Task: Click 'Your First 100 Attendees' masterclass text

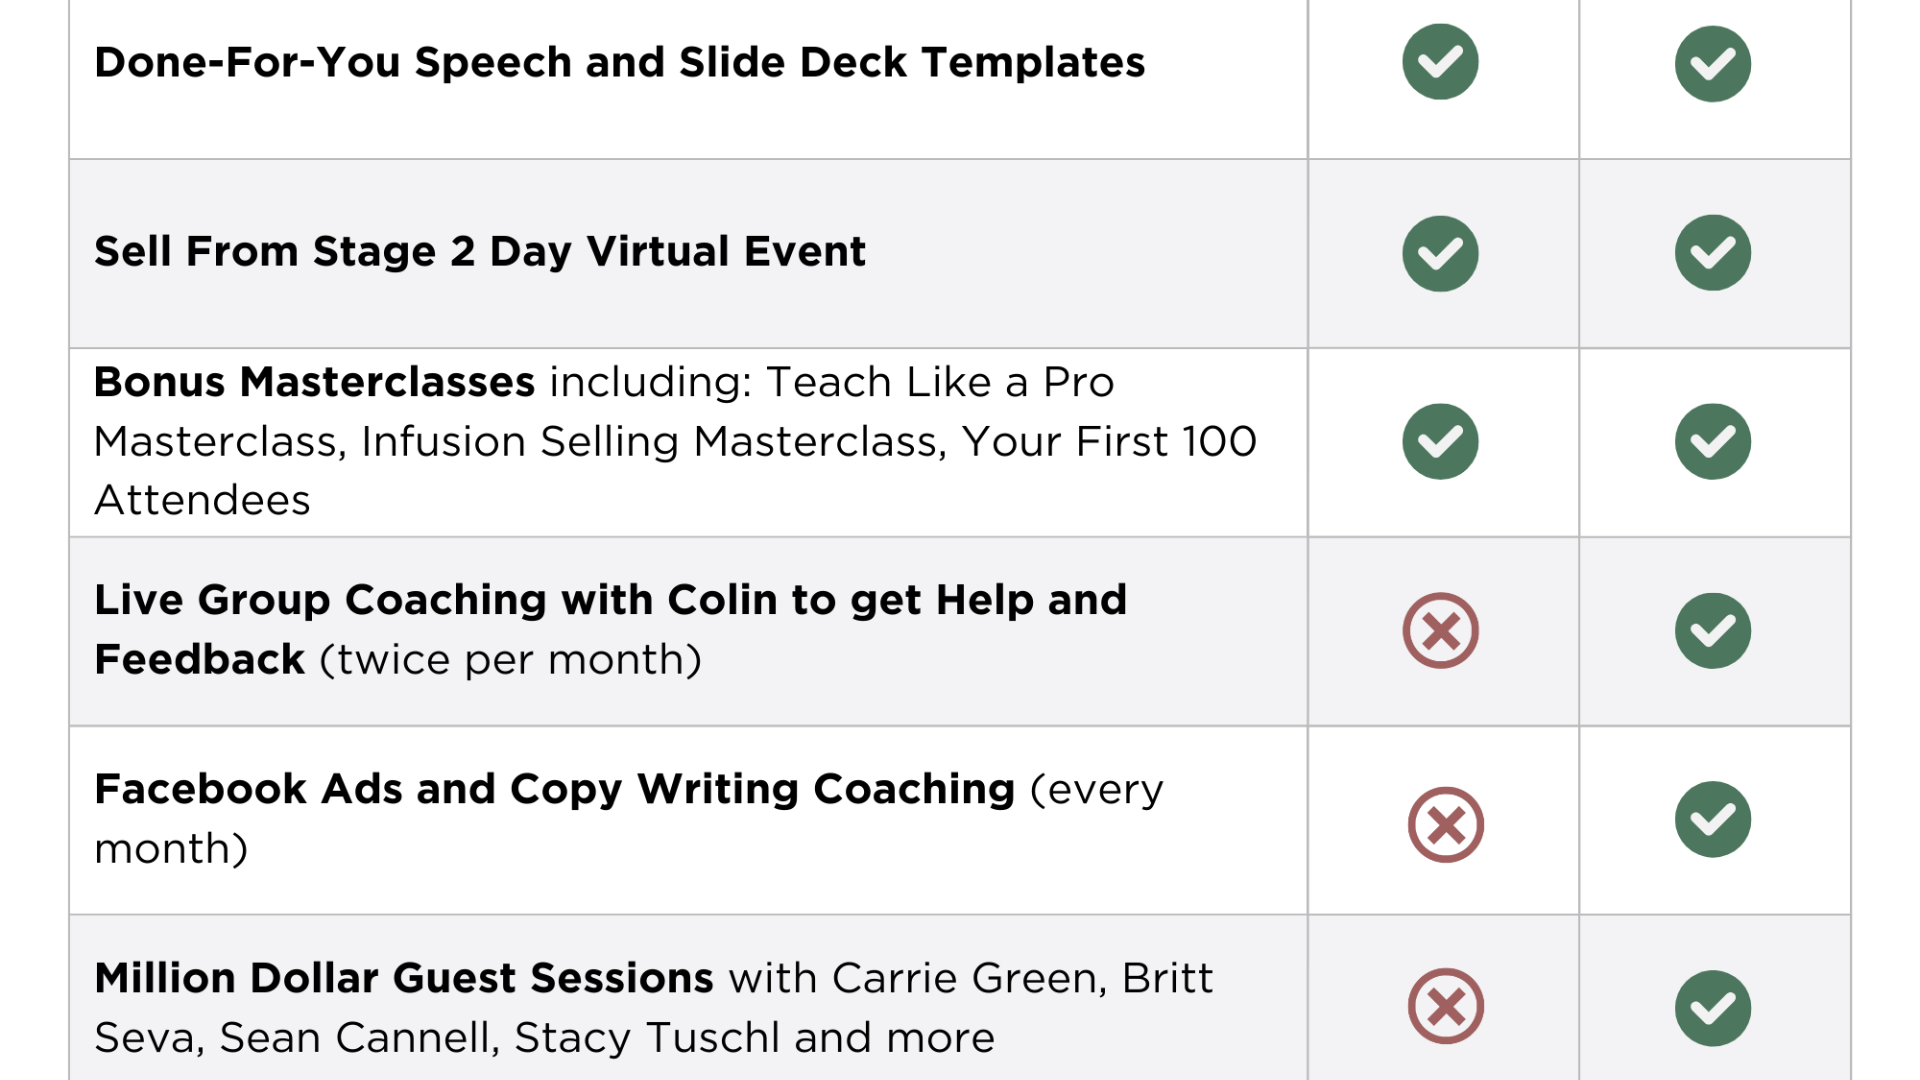Action: point(675,470)
